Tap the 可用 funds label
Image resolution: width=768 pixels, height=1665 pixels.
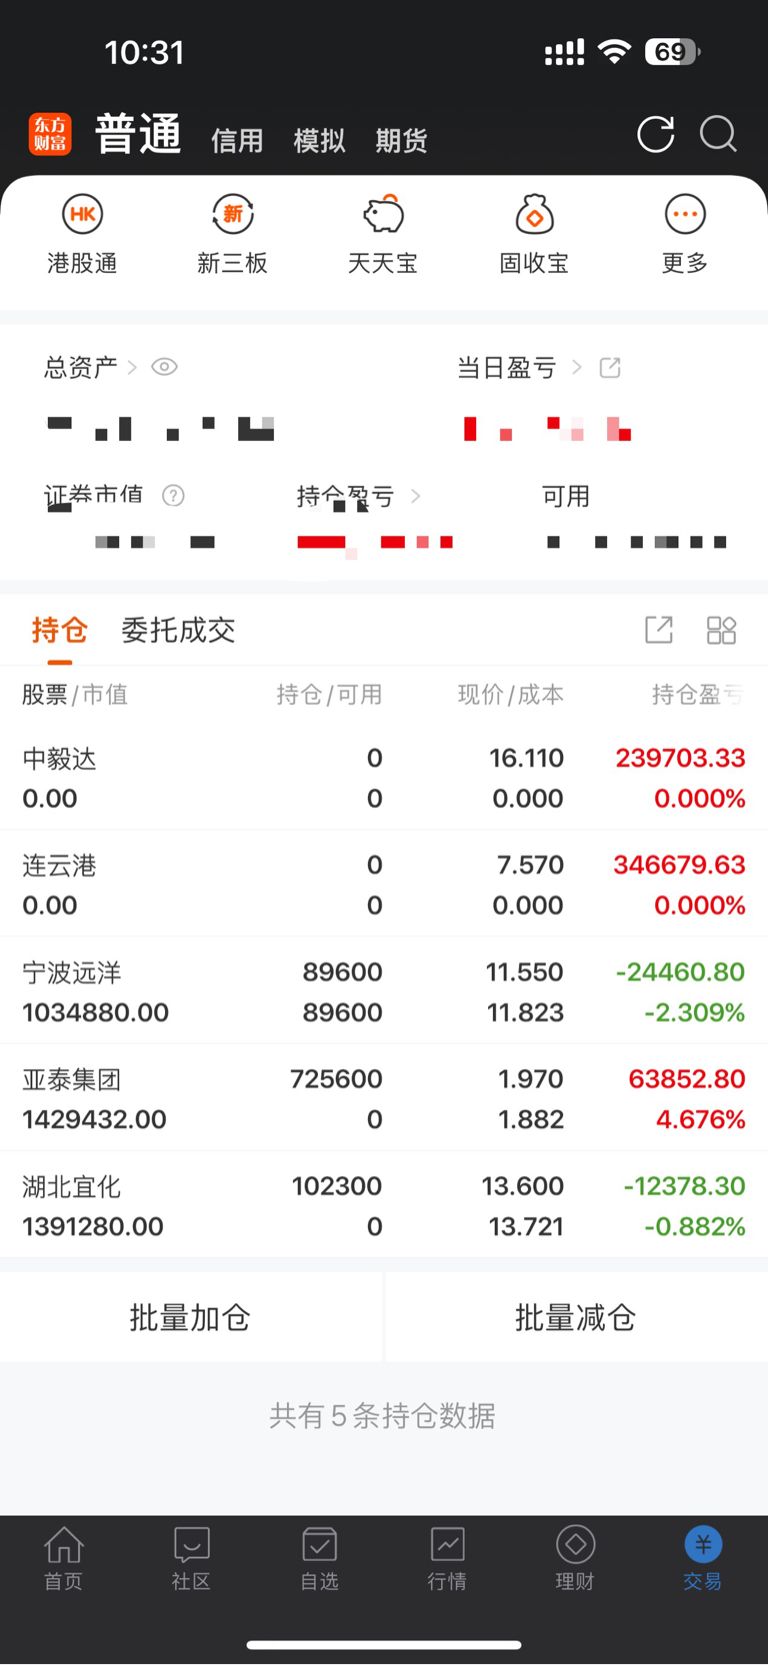click(566, 496)
